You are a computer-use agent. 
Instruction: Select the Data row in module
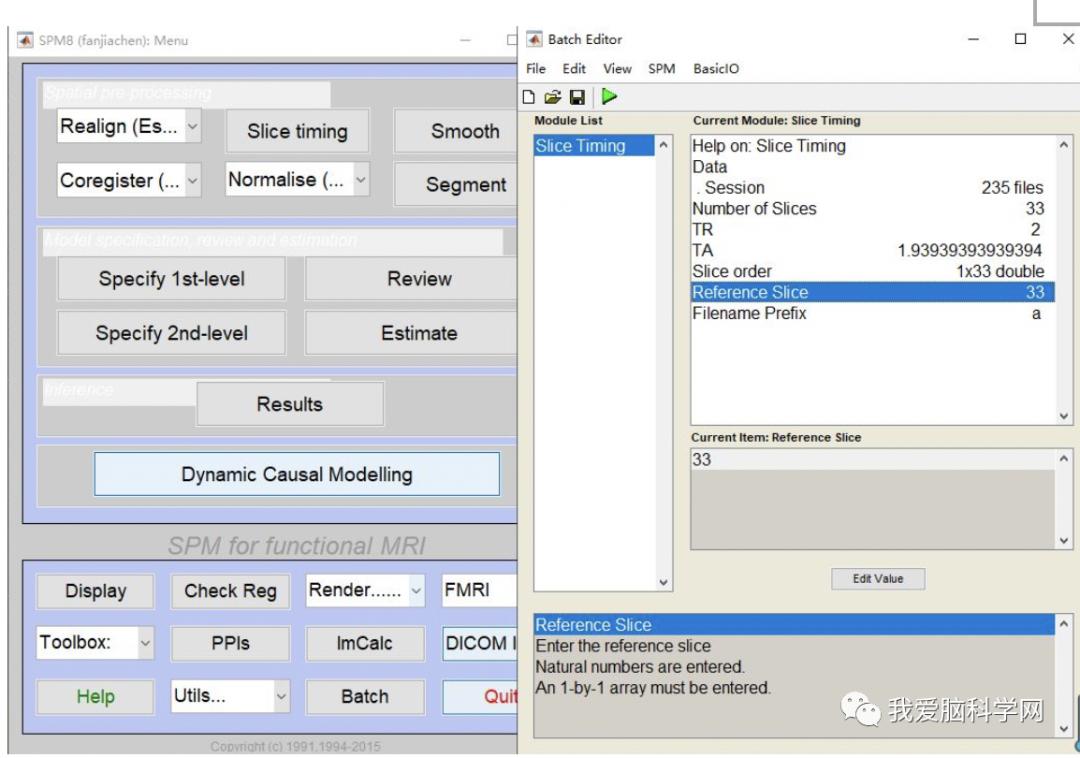click(873, 167)
